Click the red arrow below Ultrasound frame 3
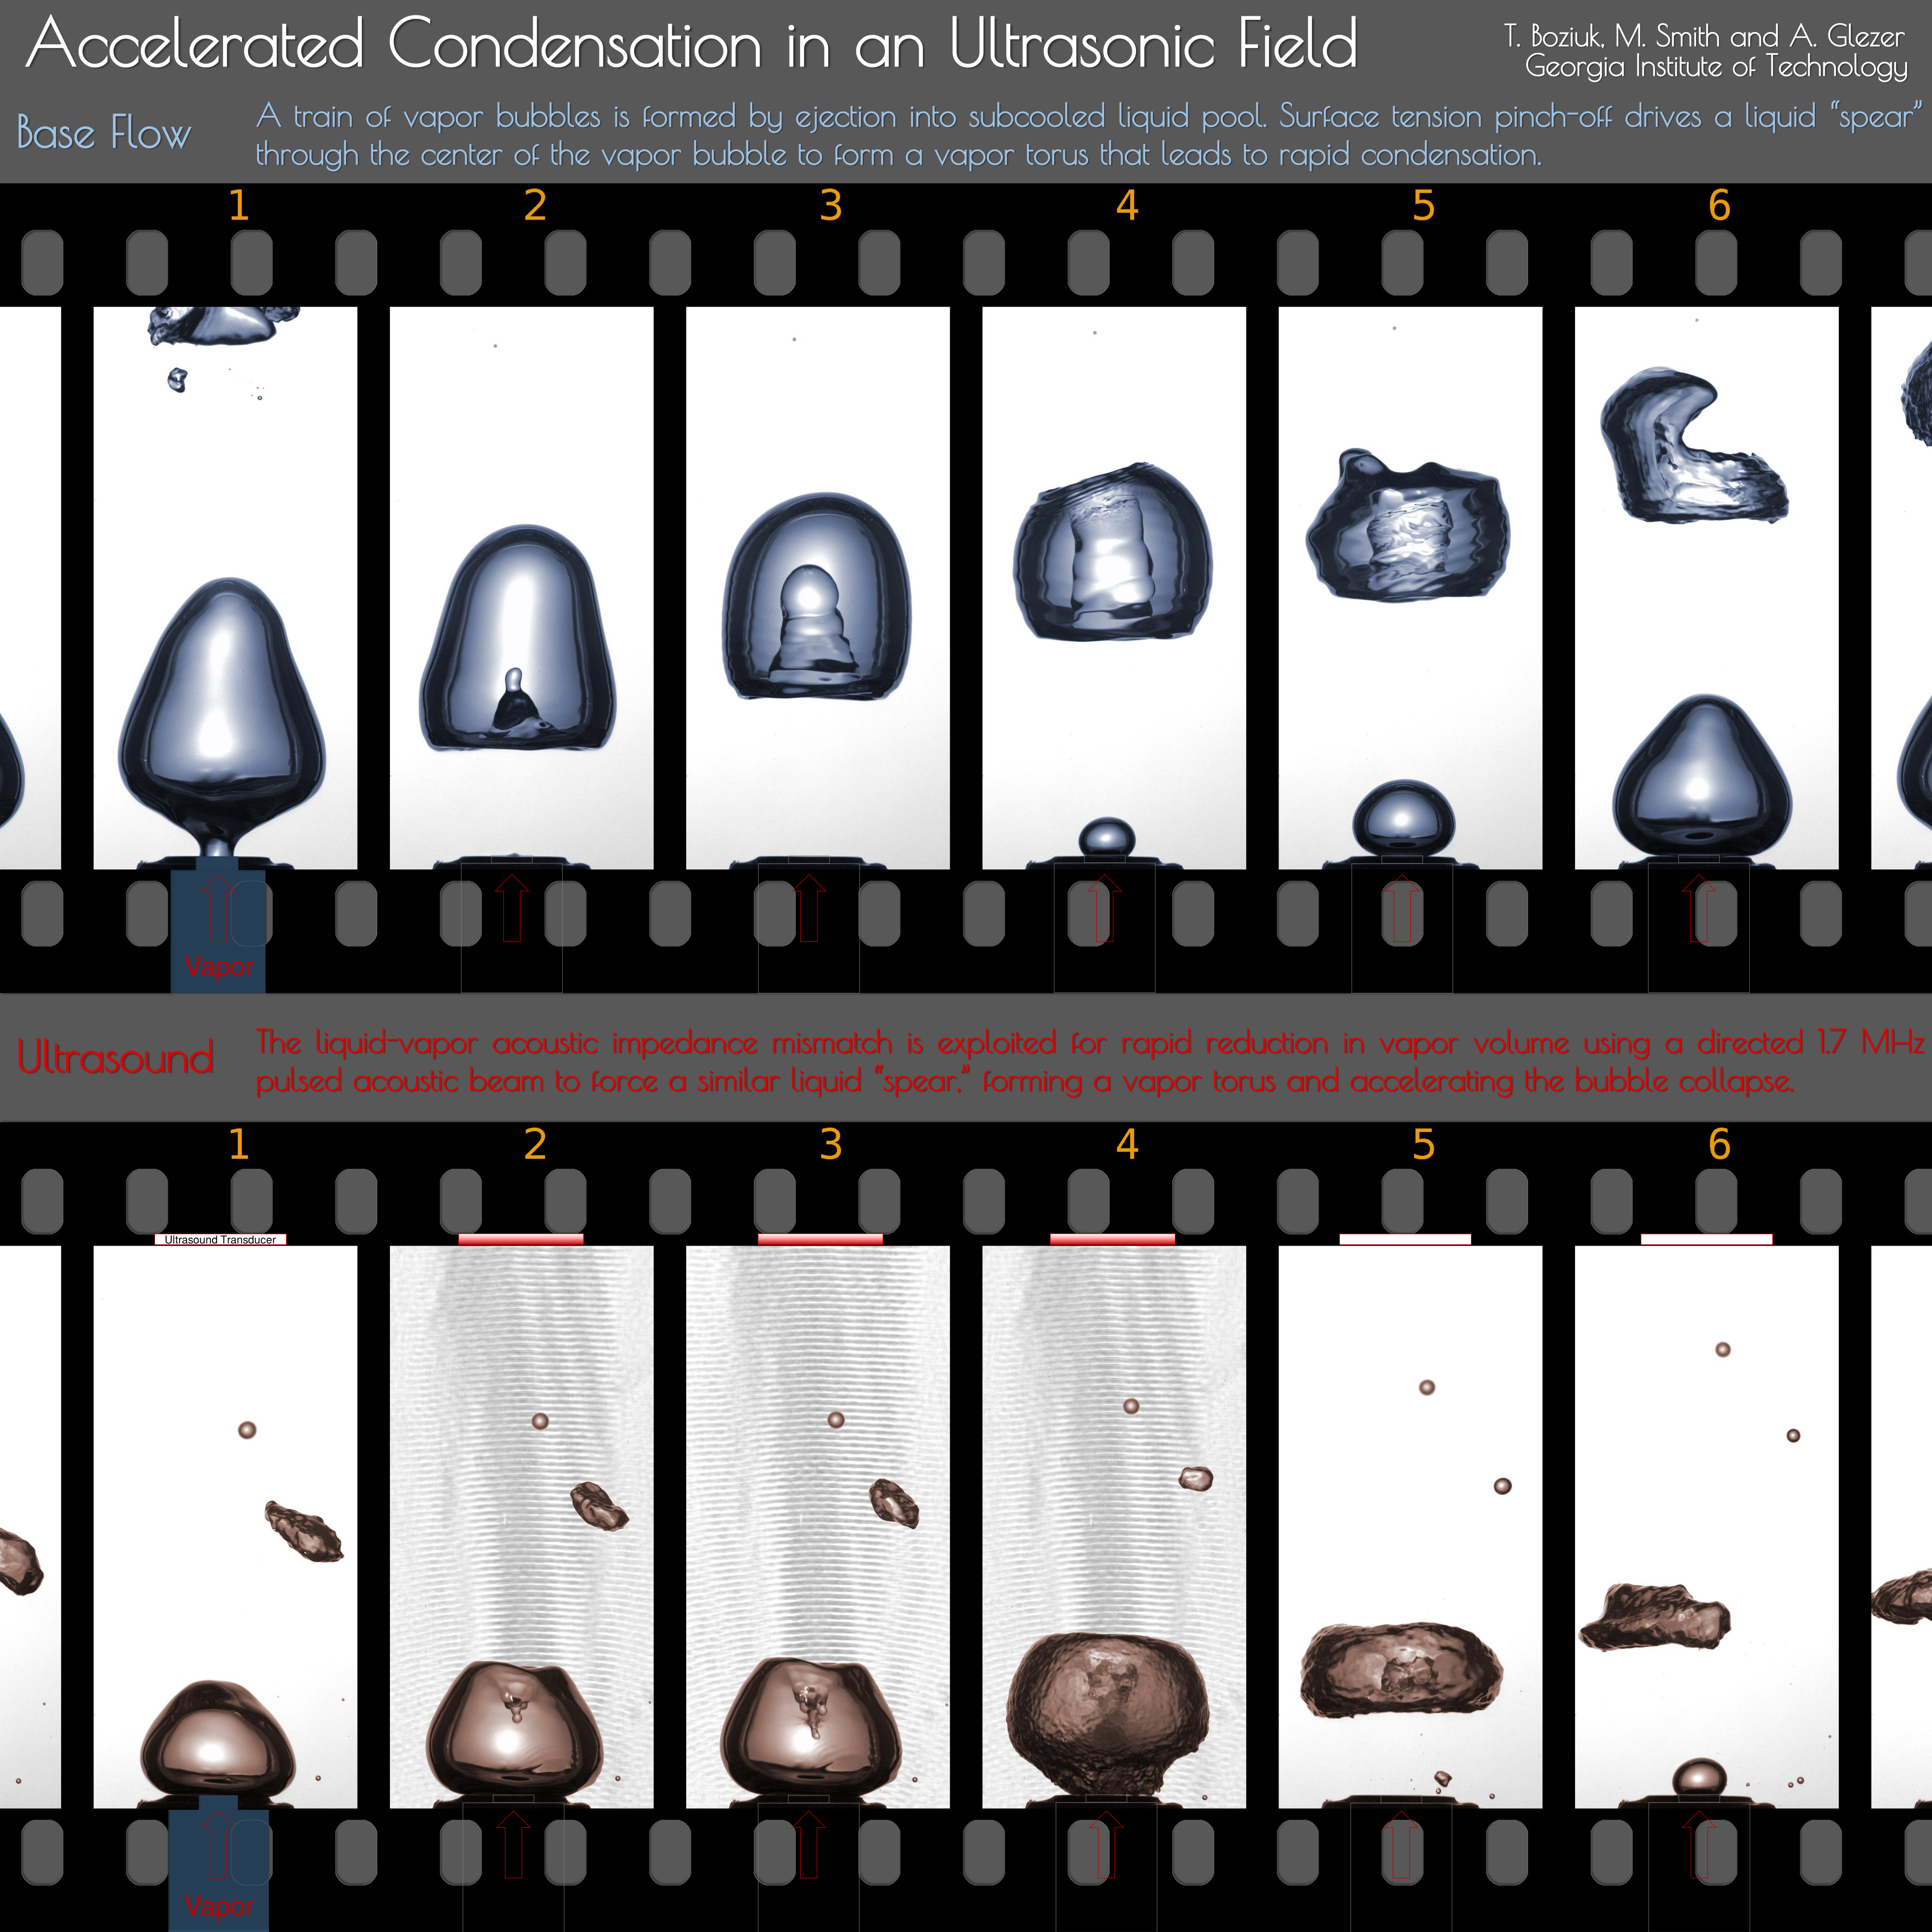 808,1844
